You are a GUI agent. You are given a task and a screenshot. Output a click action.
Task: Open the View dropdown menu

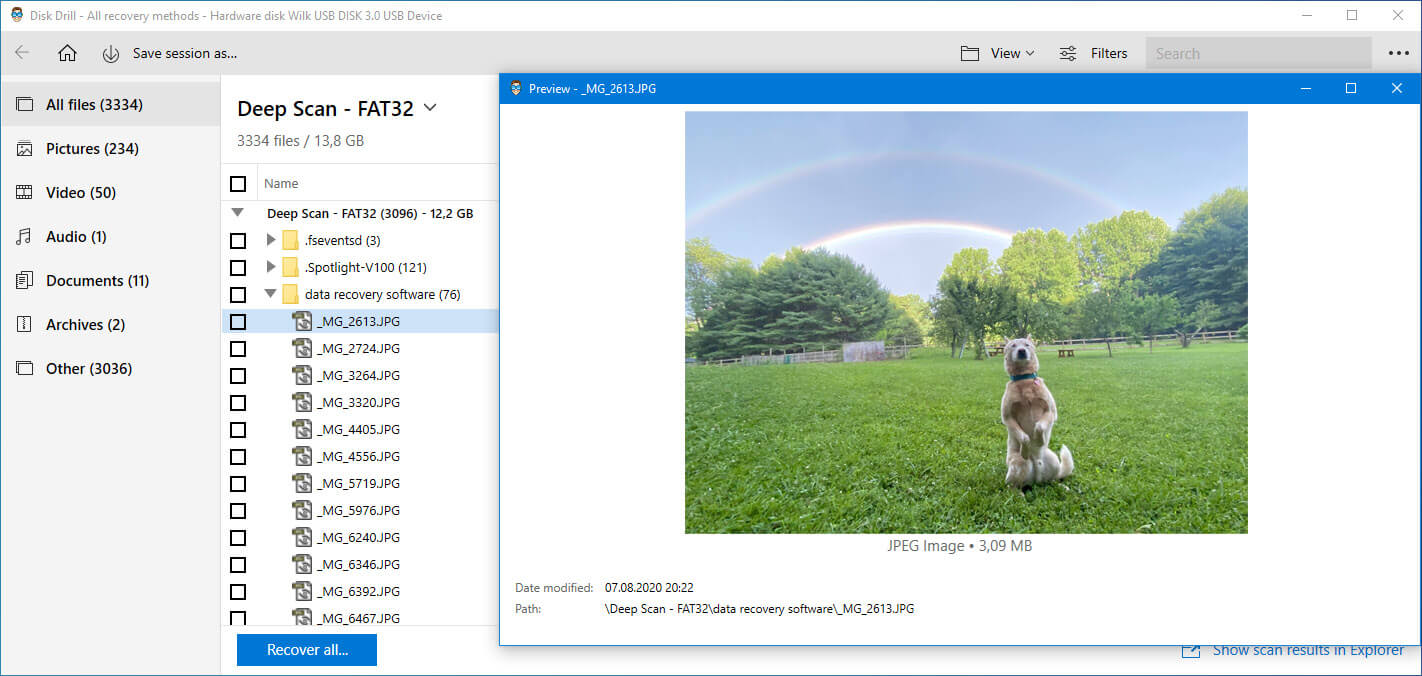[997, 54]
